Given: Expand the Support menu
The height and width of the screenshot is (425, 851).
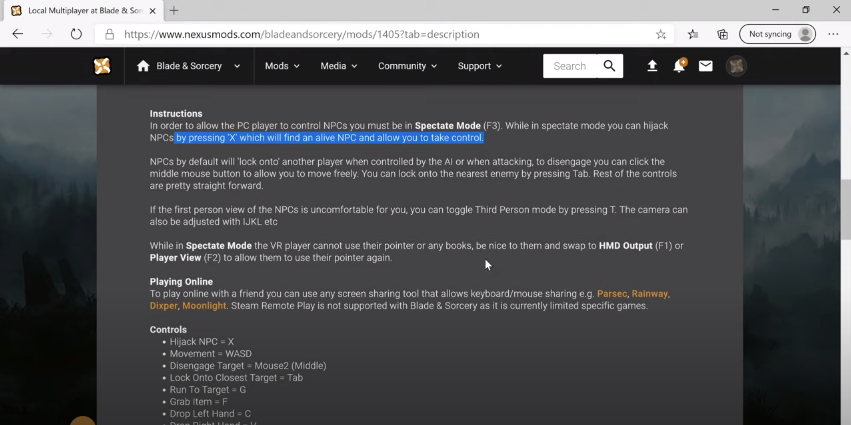Looking at the screenshot, I should (x=480, y=66).
